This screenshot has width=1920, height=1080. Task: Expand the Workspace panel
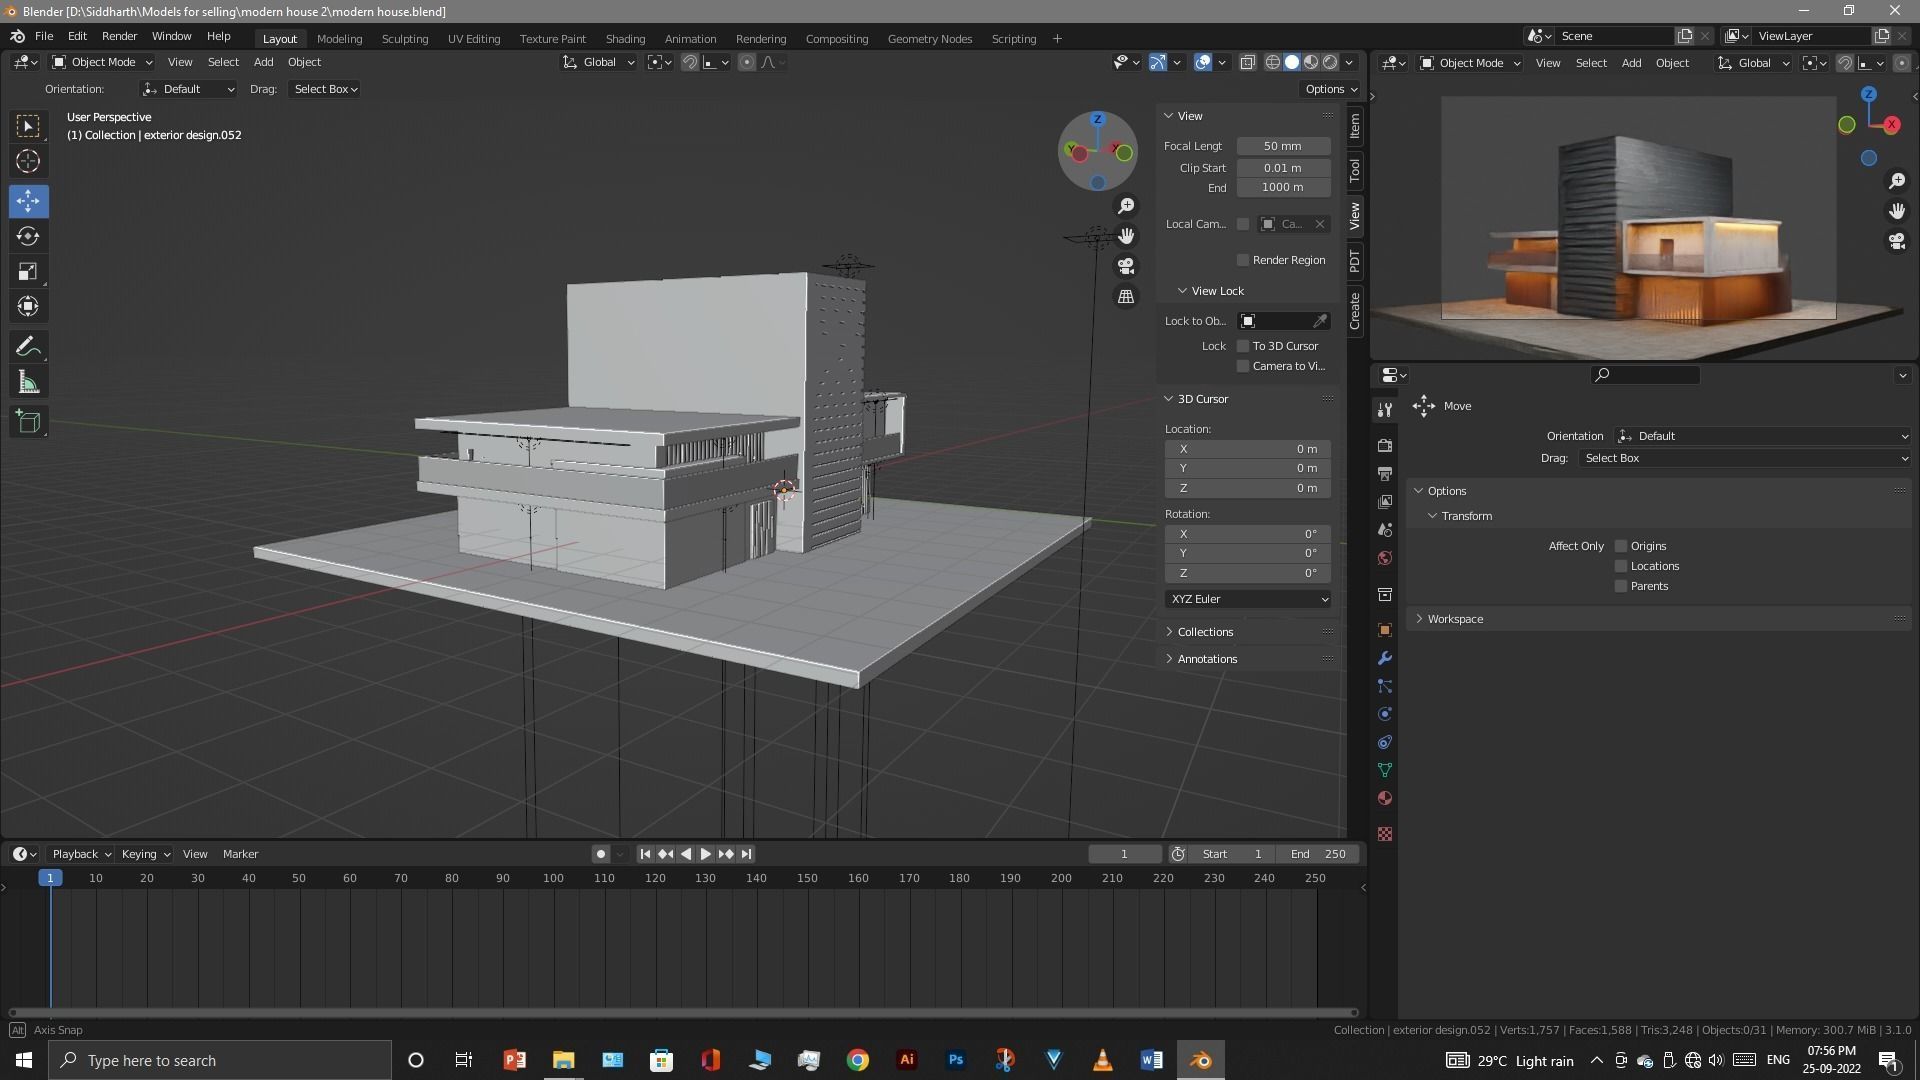(x=1455, y=619)
